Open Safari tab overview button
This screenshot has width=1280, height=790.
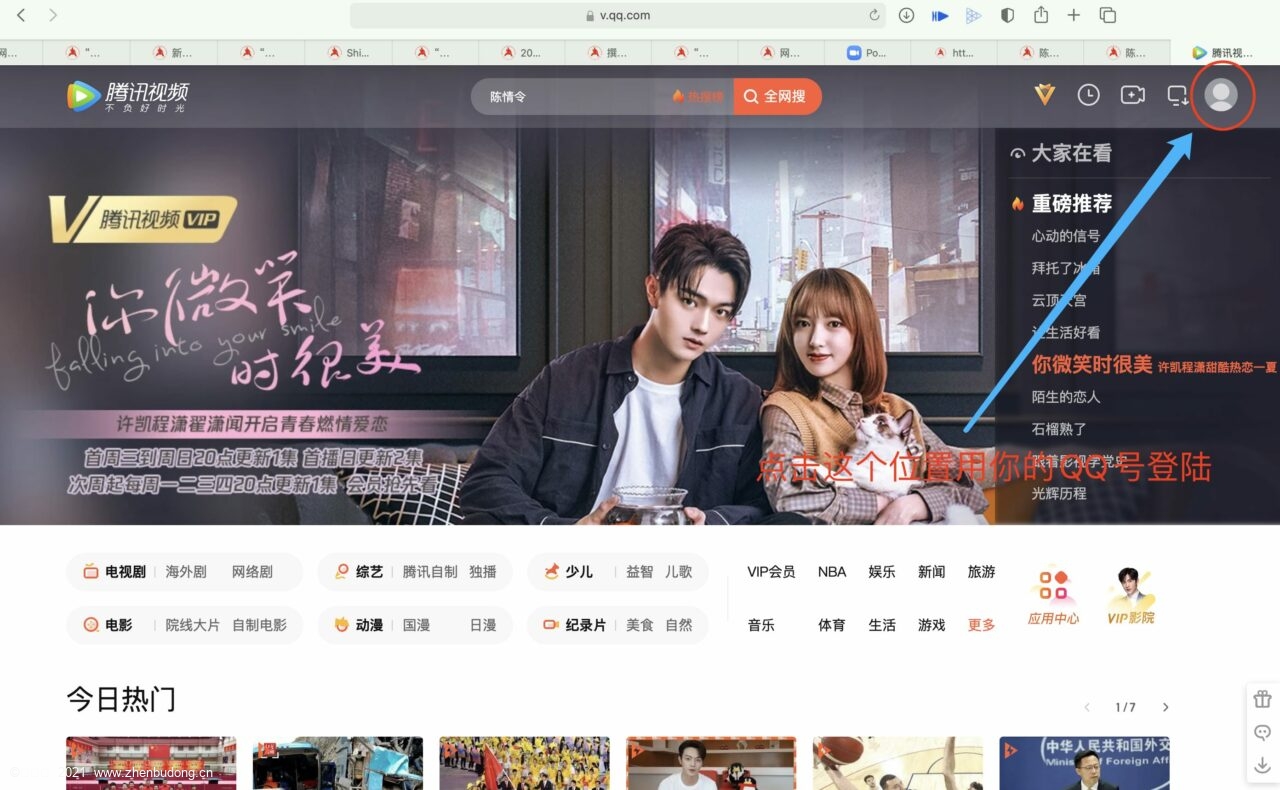point(1107,15)
